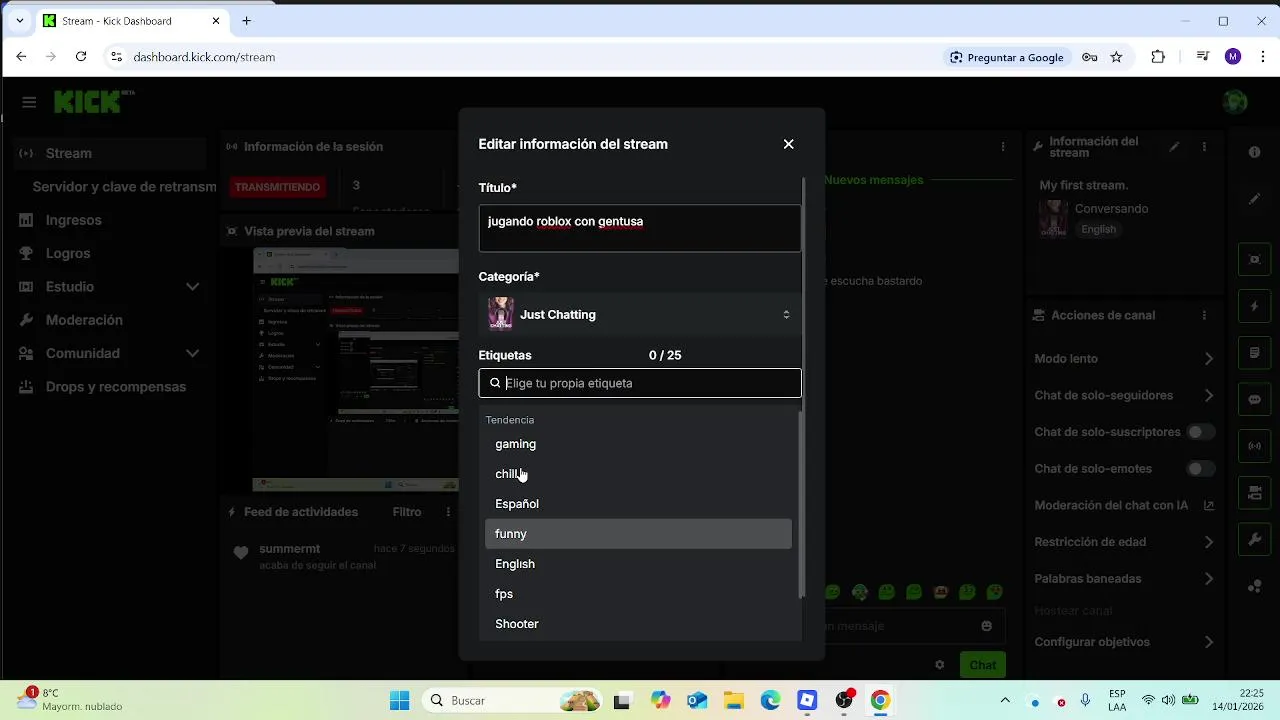
Task: Open Roblox from the taskbar
Action: pos(807,701)
